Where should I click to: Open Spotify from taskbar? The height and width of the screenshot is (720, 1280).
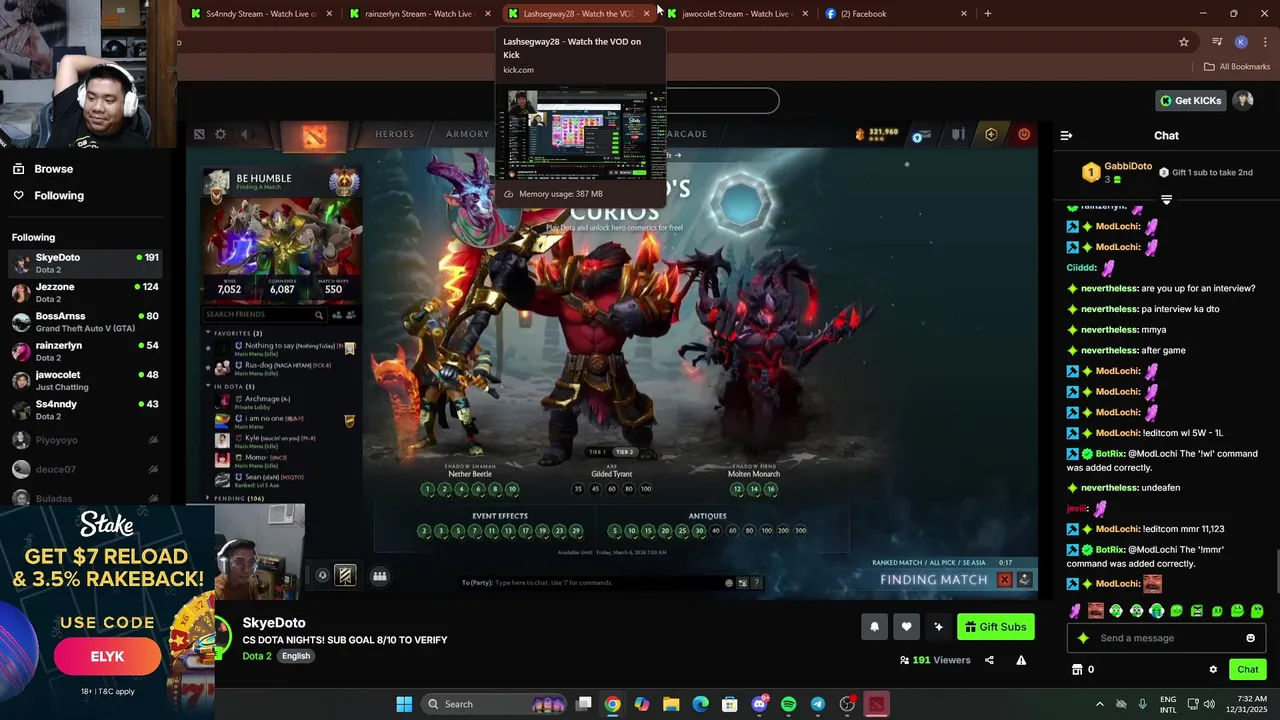coord(788,704)
